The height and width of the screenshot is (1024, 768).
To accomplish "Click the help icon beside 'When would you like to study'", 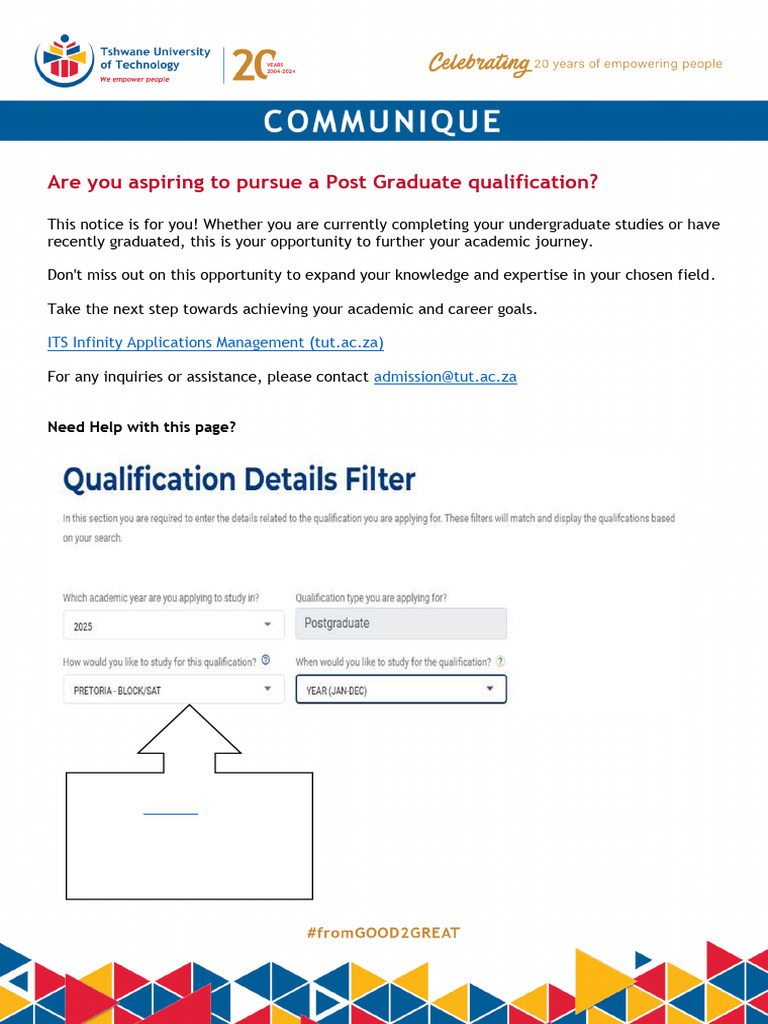I will coord(500,661).
